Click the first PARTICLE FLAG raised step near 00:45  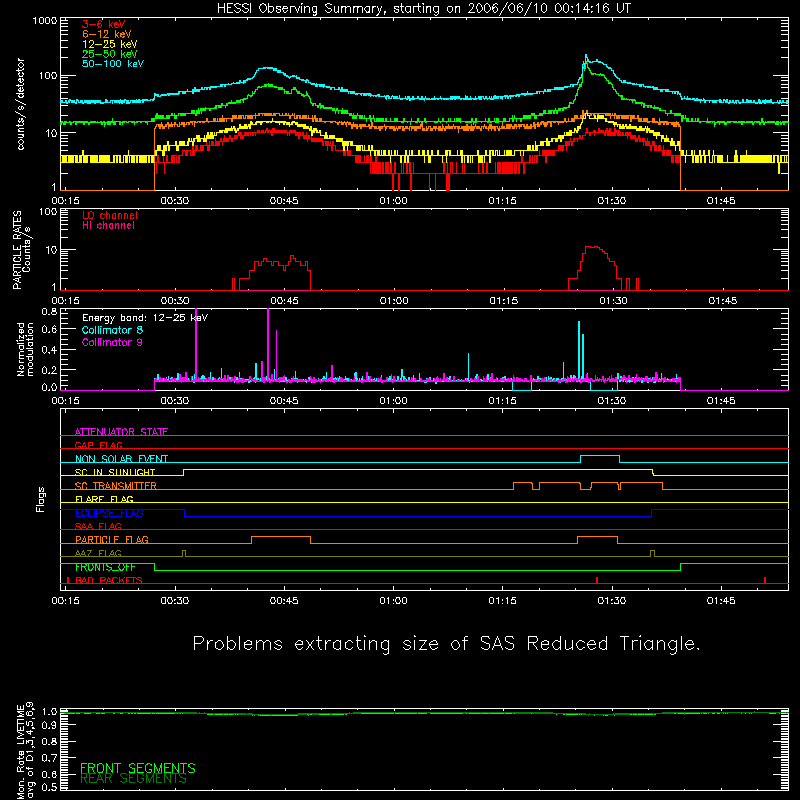coord(281,537)
